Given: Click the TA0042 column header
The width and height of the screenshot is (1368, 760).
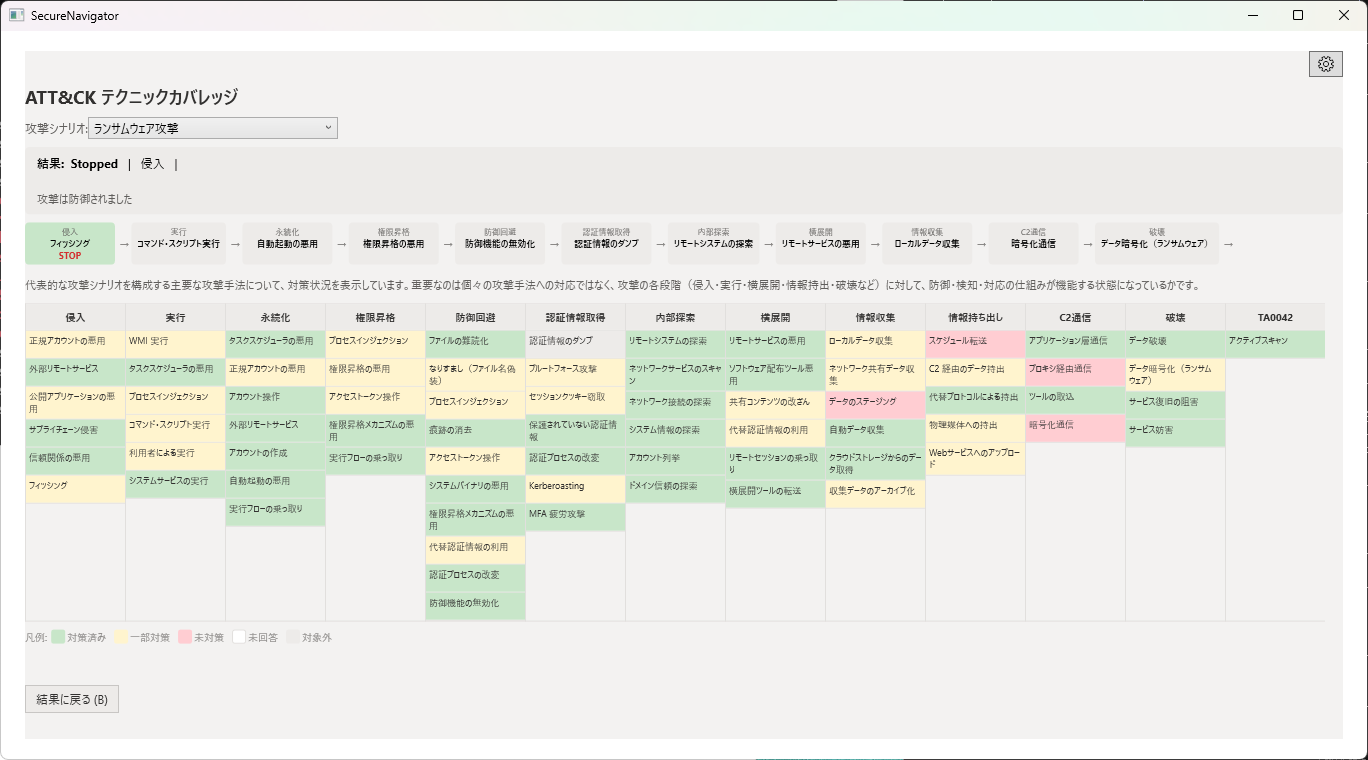Looking at the screenshot, I should (1274, 318).
